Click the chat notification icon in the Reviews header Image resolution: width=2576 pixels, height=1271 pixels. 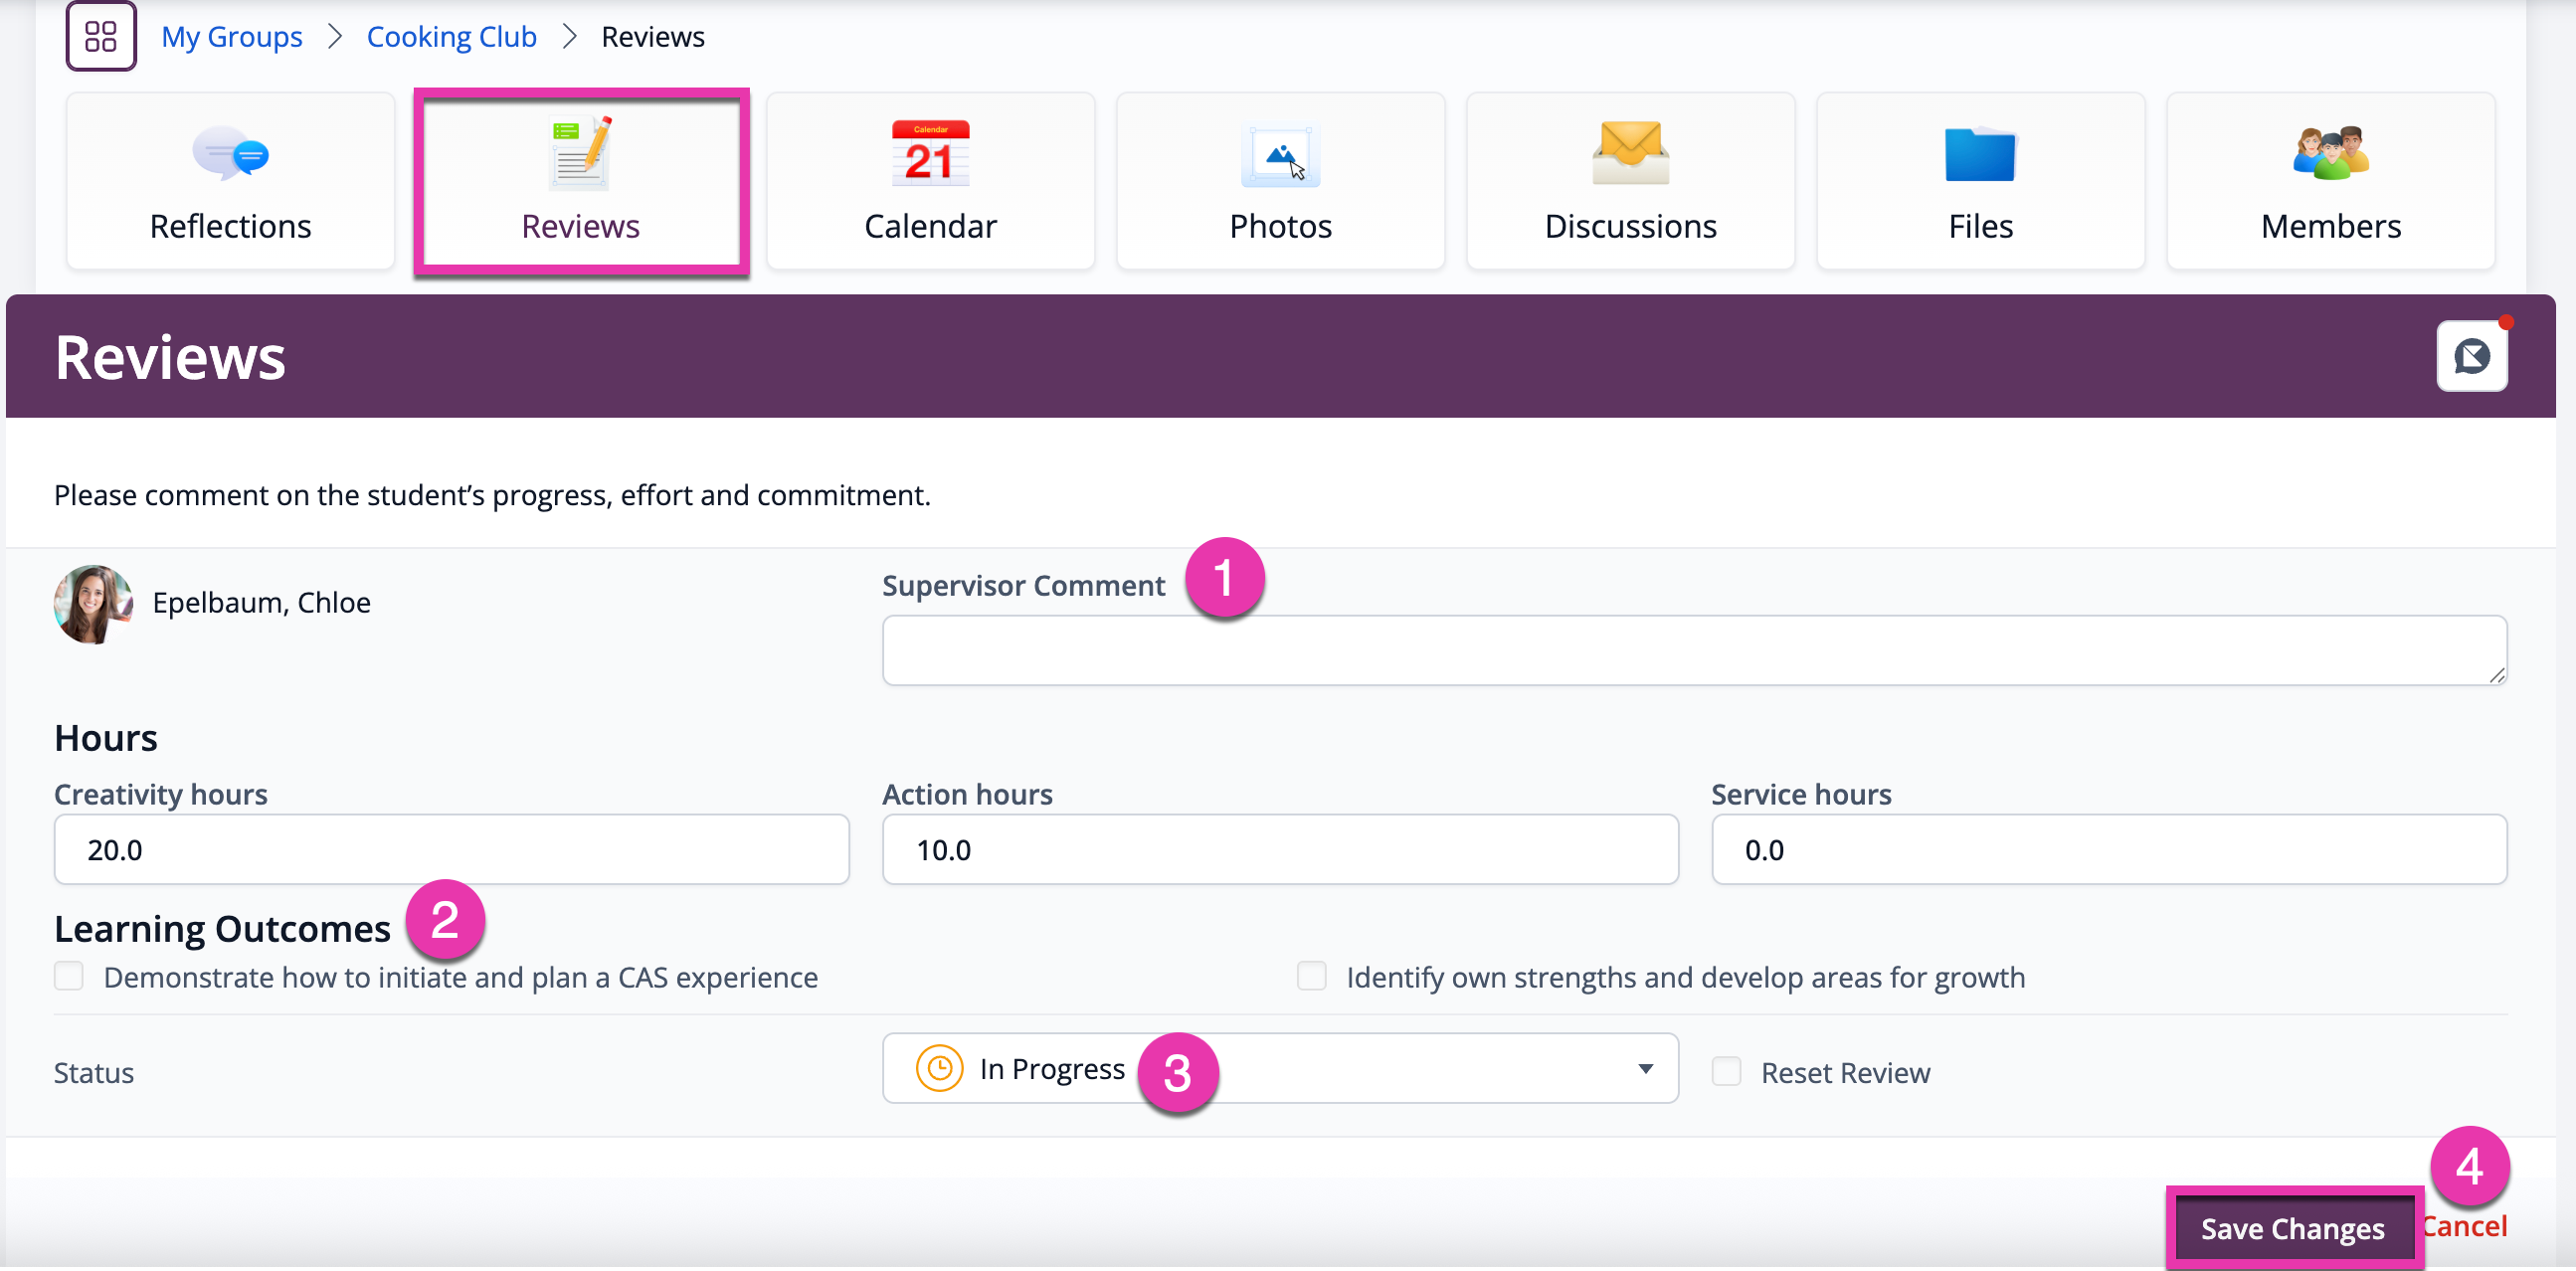coord(2471,356)
